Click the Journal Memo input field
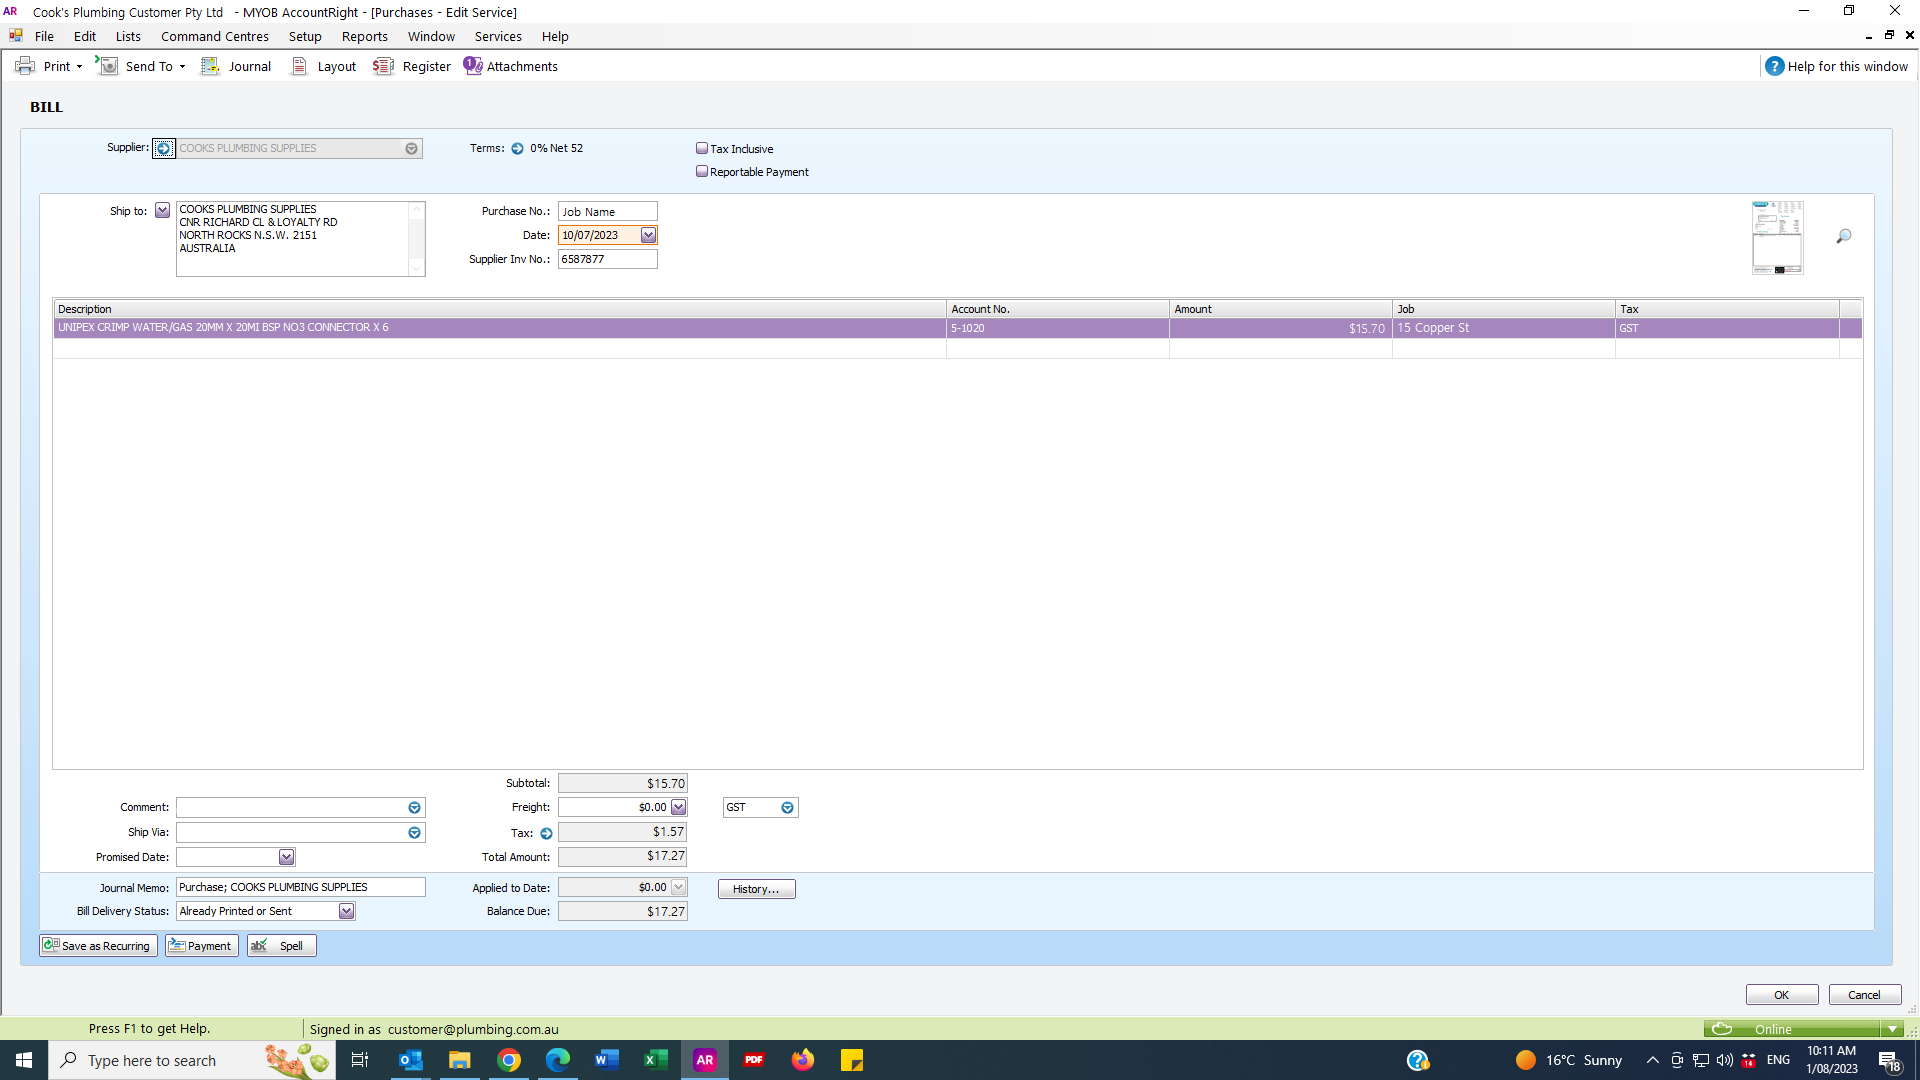Image resolution: width=1920 pixels, height=1080 pixels. [300, 887]
